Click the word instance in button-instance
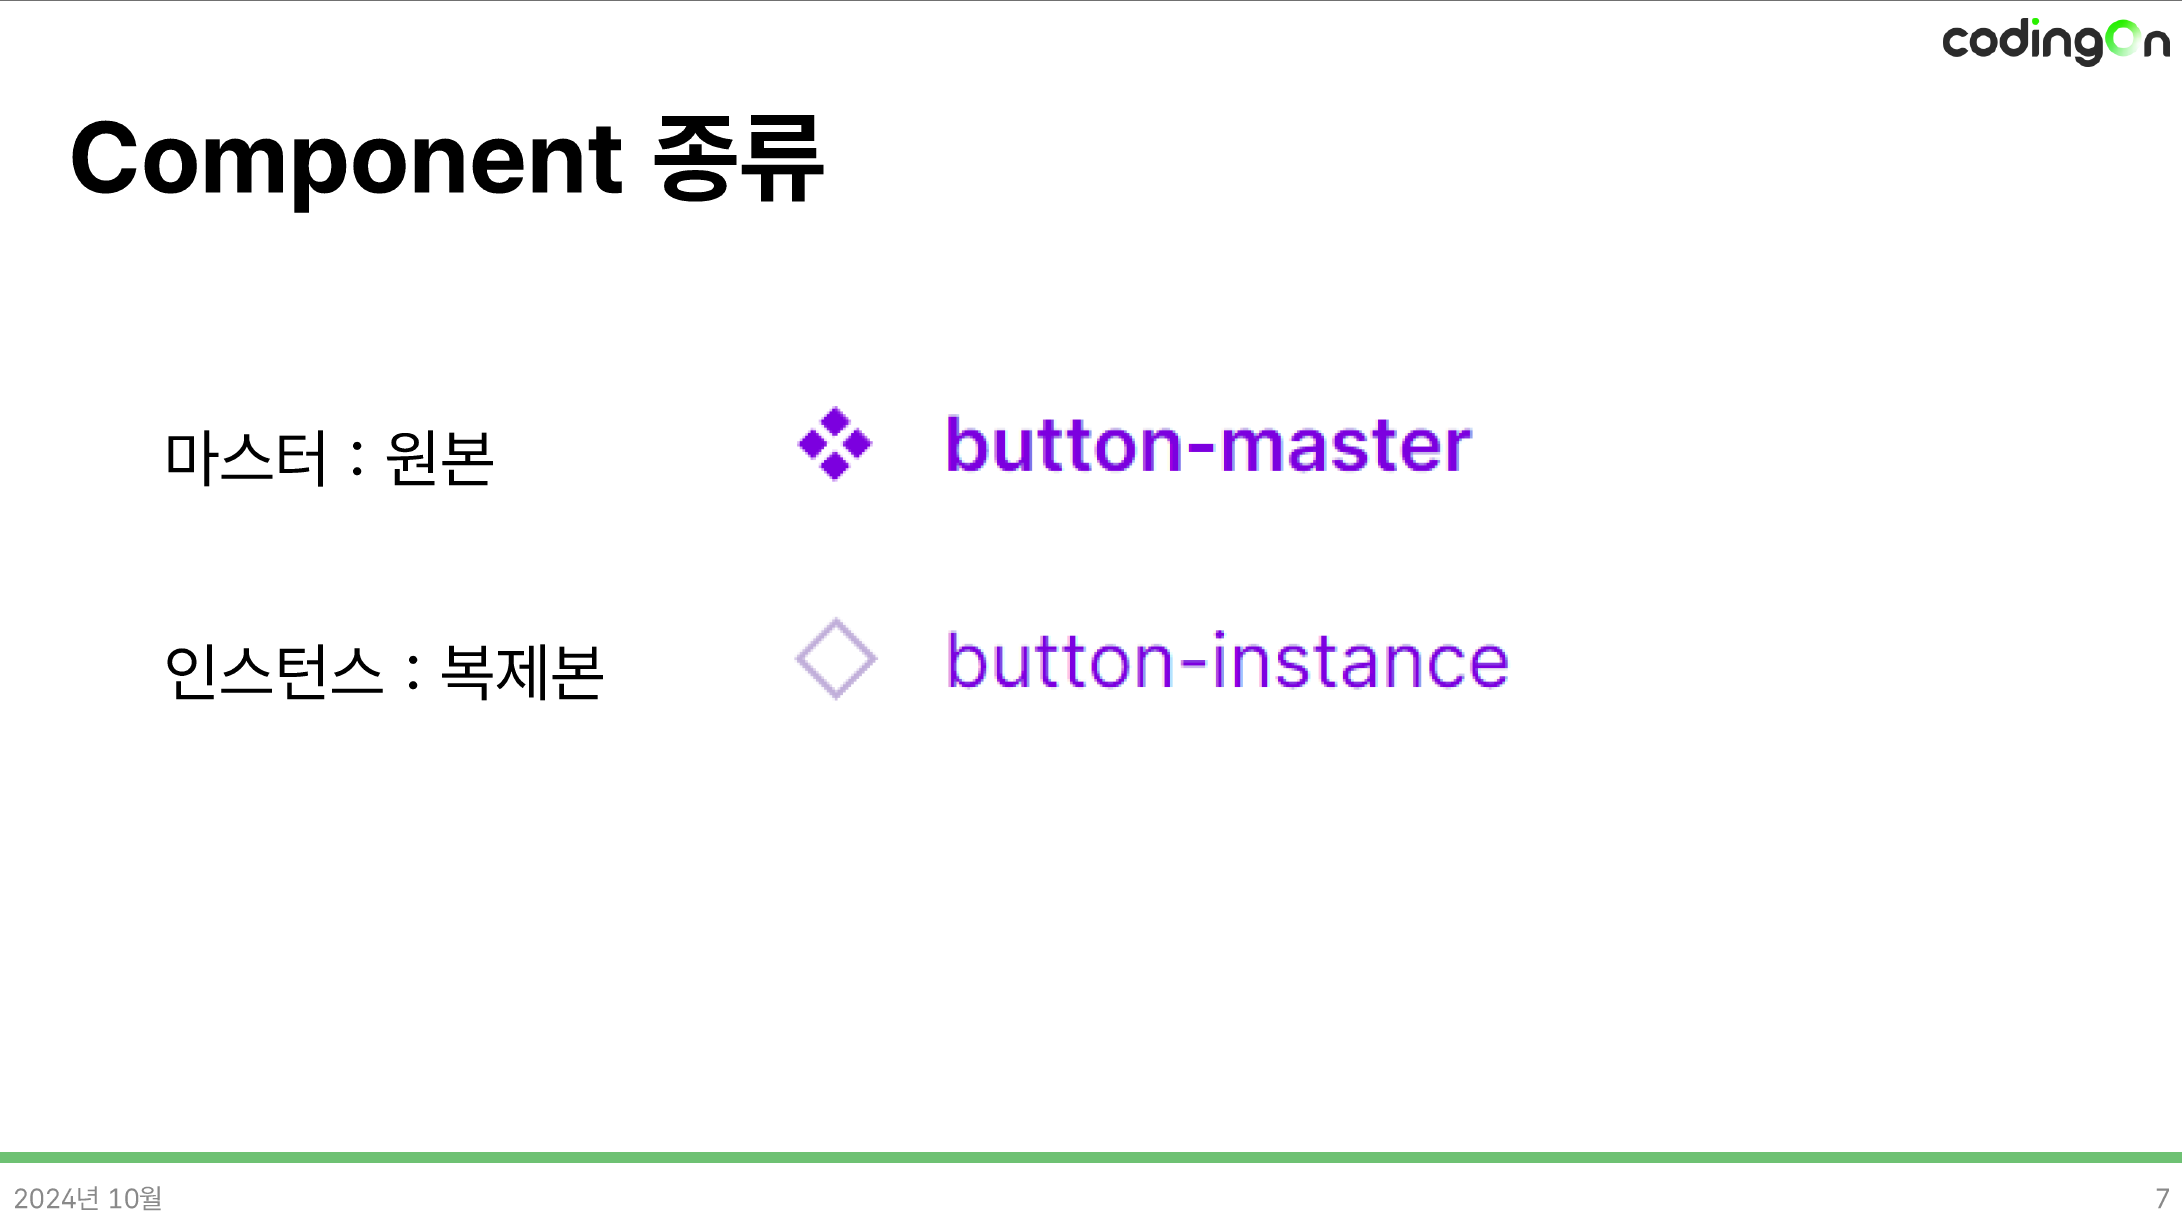Image resolution: width=2182 pixels, height=1225 pixels. pos(1360,660)
